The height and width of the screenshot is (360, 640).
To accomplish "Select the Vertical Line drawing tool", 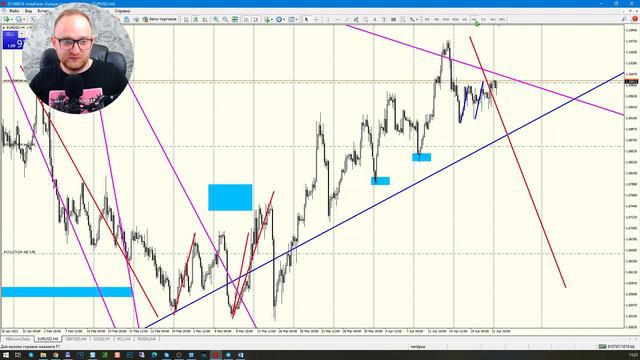I will tap(328, 19).
